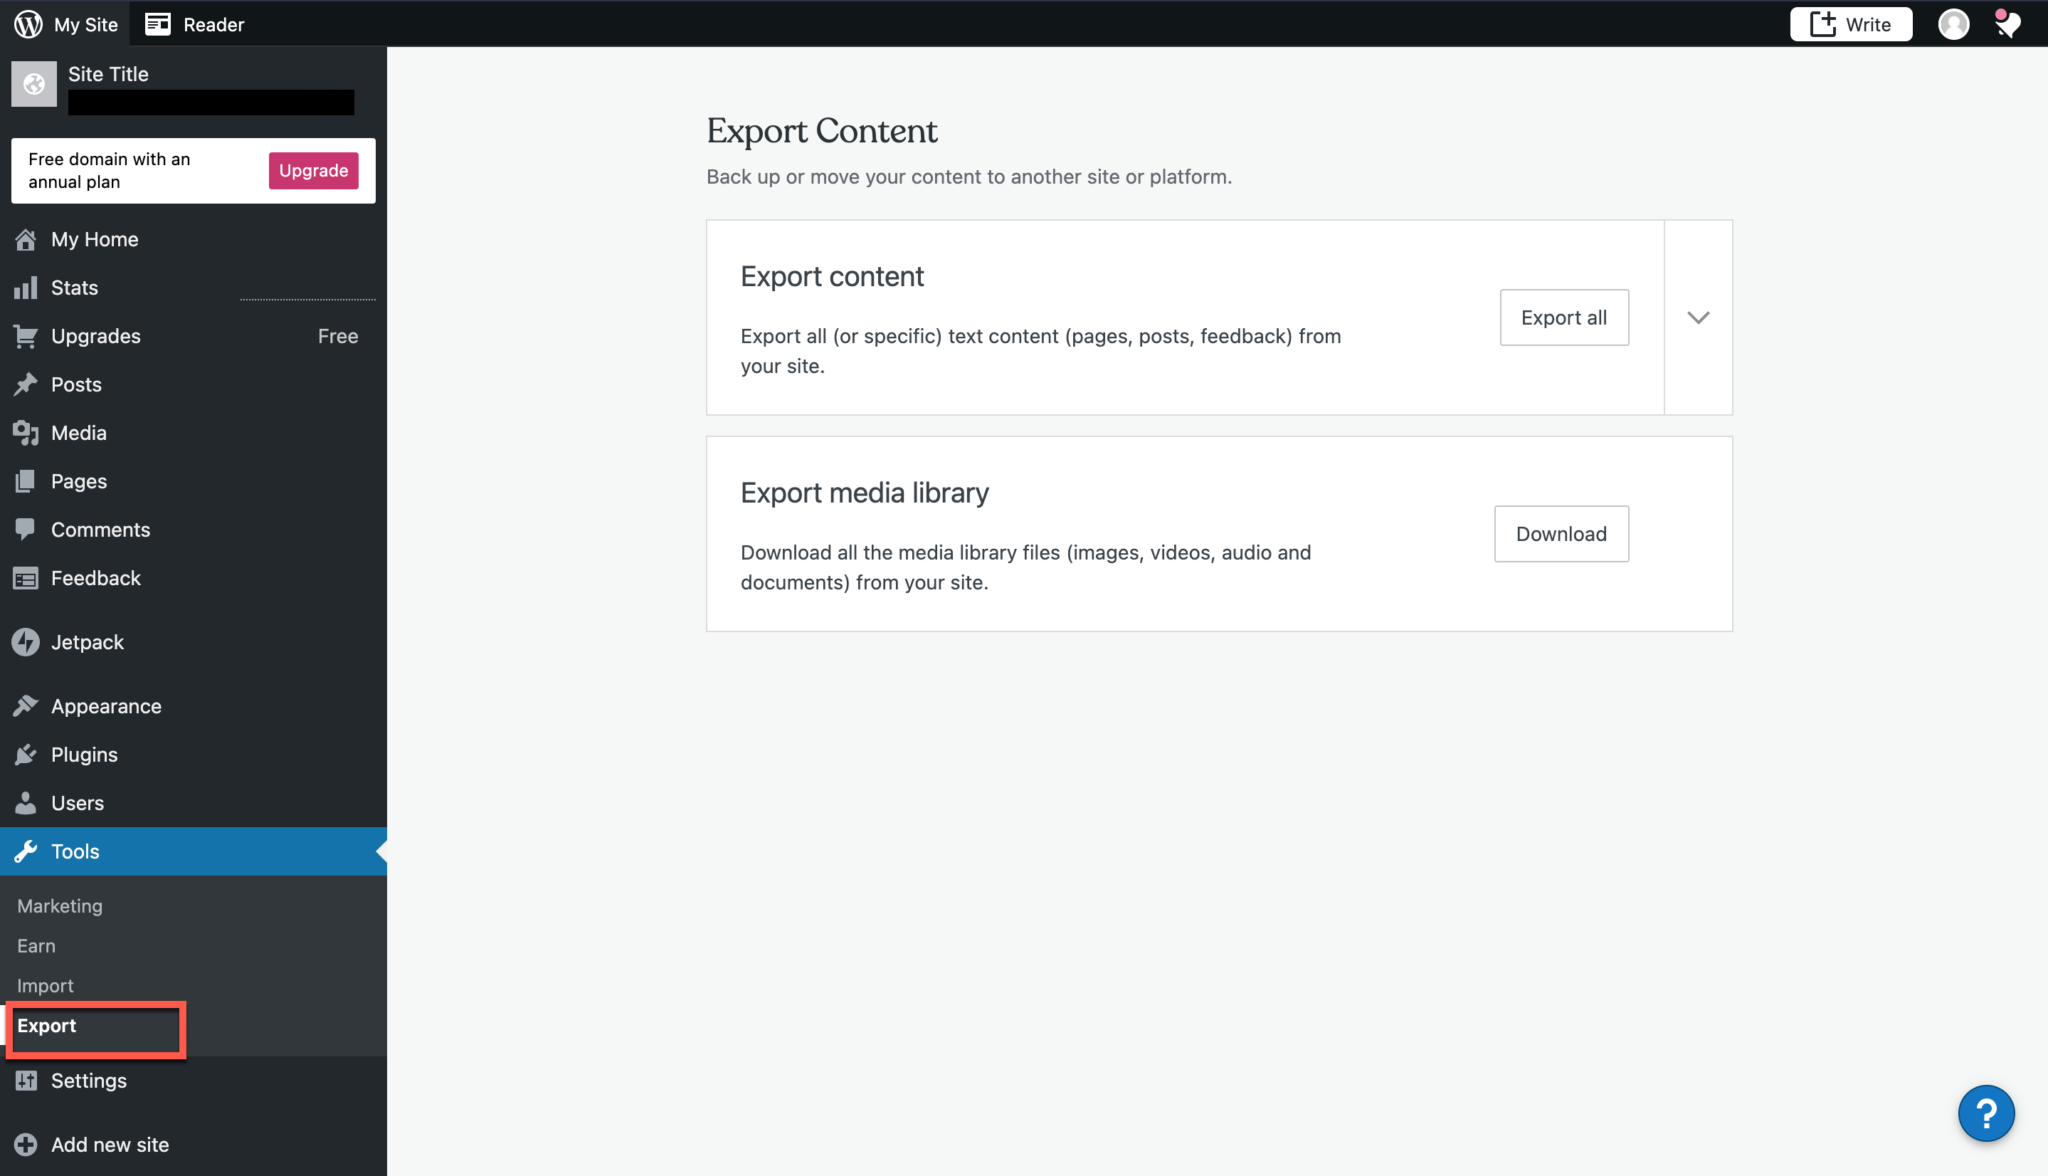2048x1176 pixels.
Task: Expand the Export content options chevron
Action: point(1697,317)
